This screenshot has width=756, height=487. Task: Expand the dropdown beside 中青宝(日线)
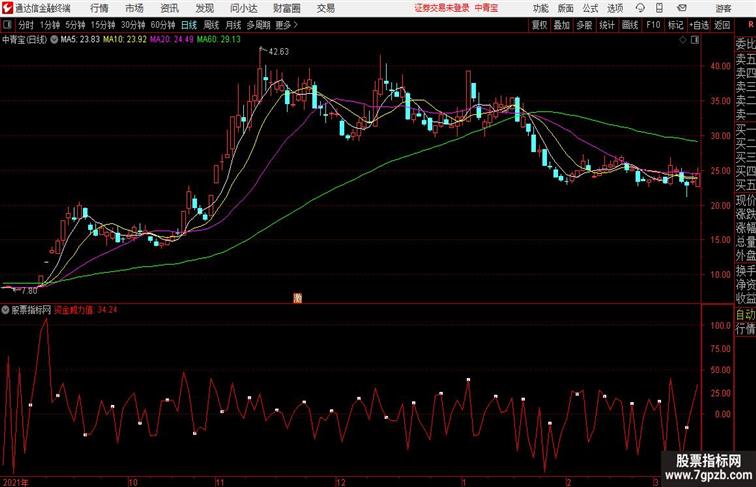click(x=54, y=40)
